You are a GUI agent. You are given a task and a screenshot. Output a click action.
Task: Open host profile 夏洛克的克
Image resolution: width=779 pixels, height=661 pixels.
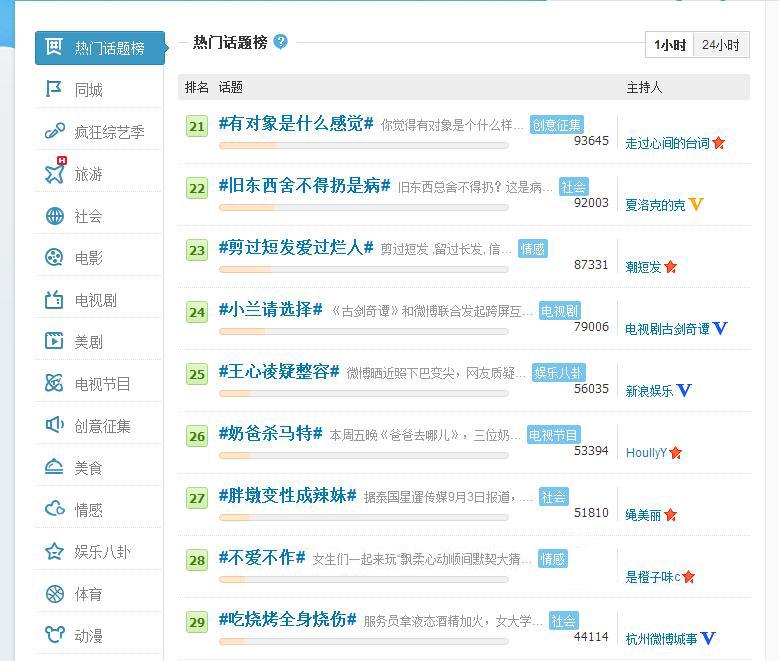point(655,205)
